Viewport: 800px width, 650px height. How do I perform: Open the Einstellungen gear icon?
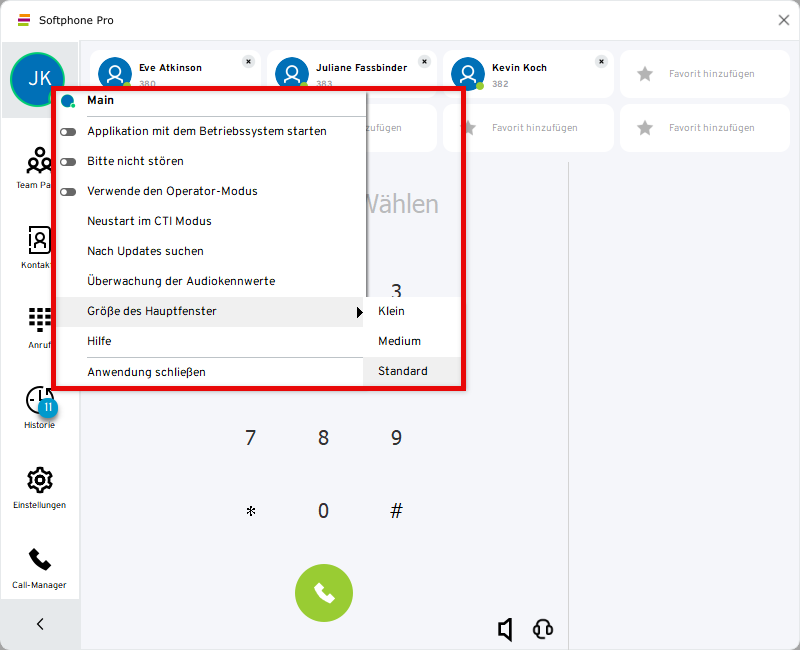click(x=40, y=481)
